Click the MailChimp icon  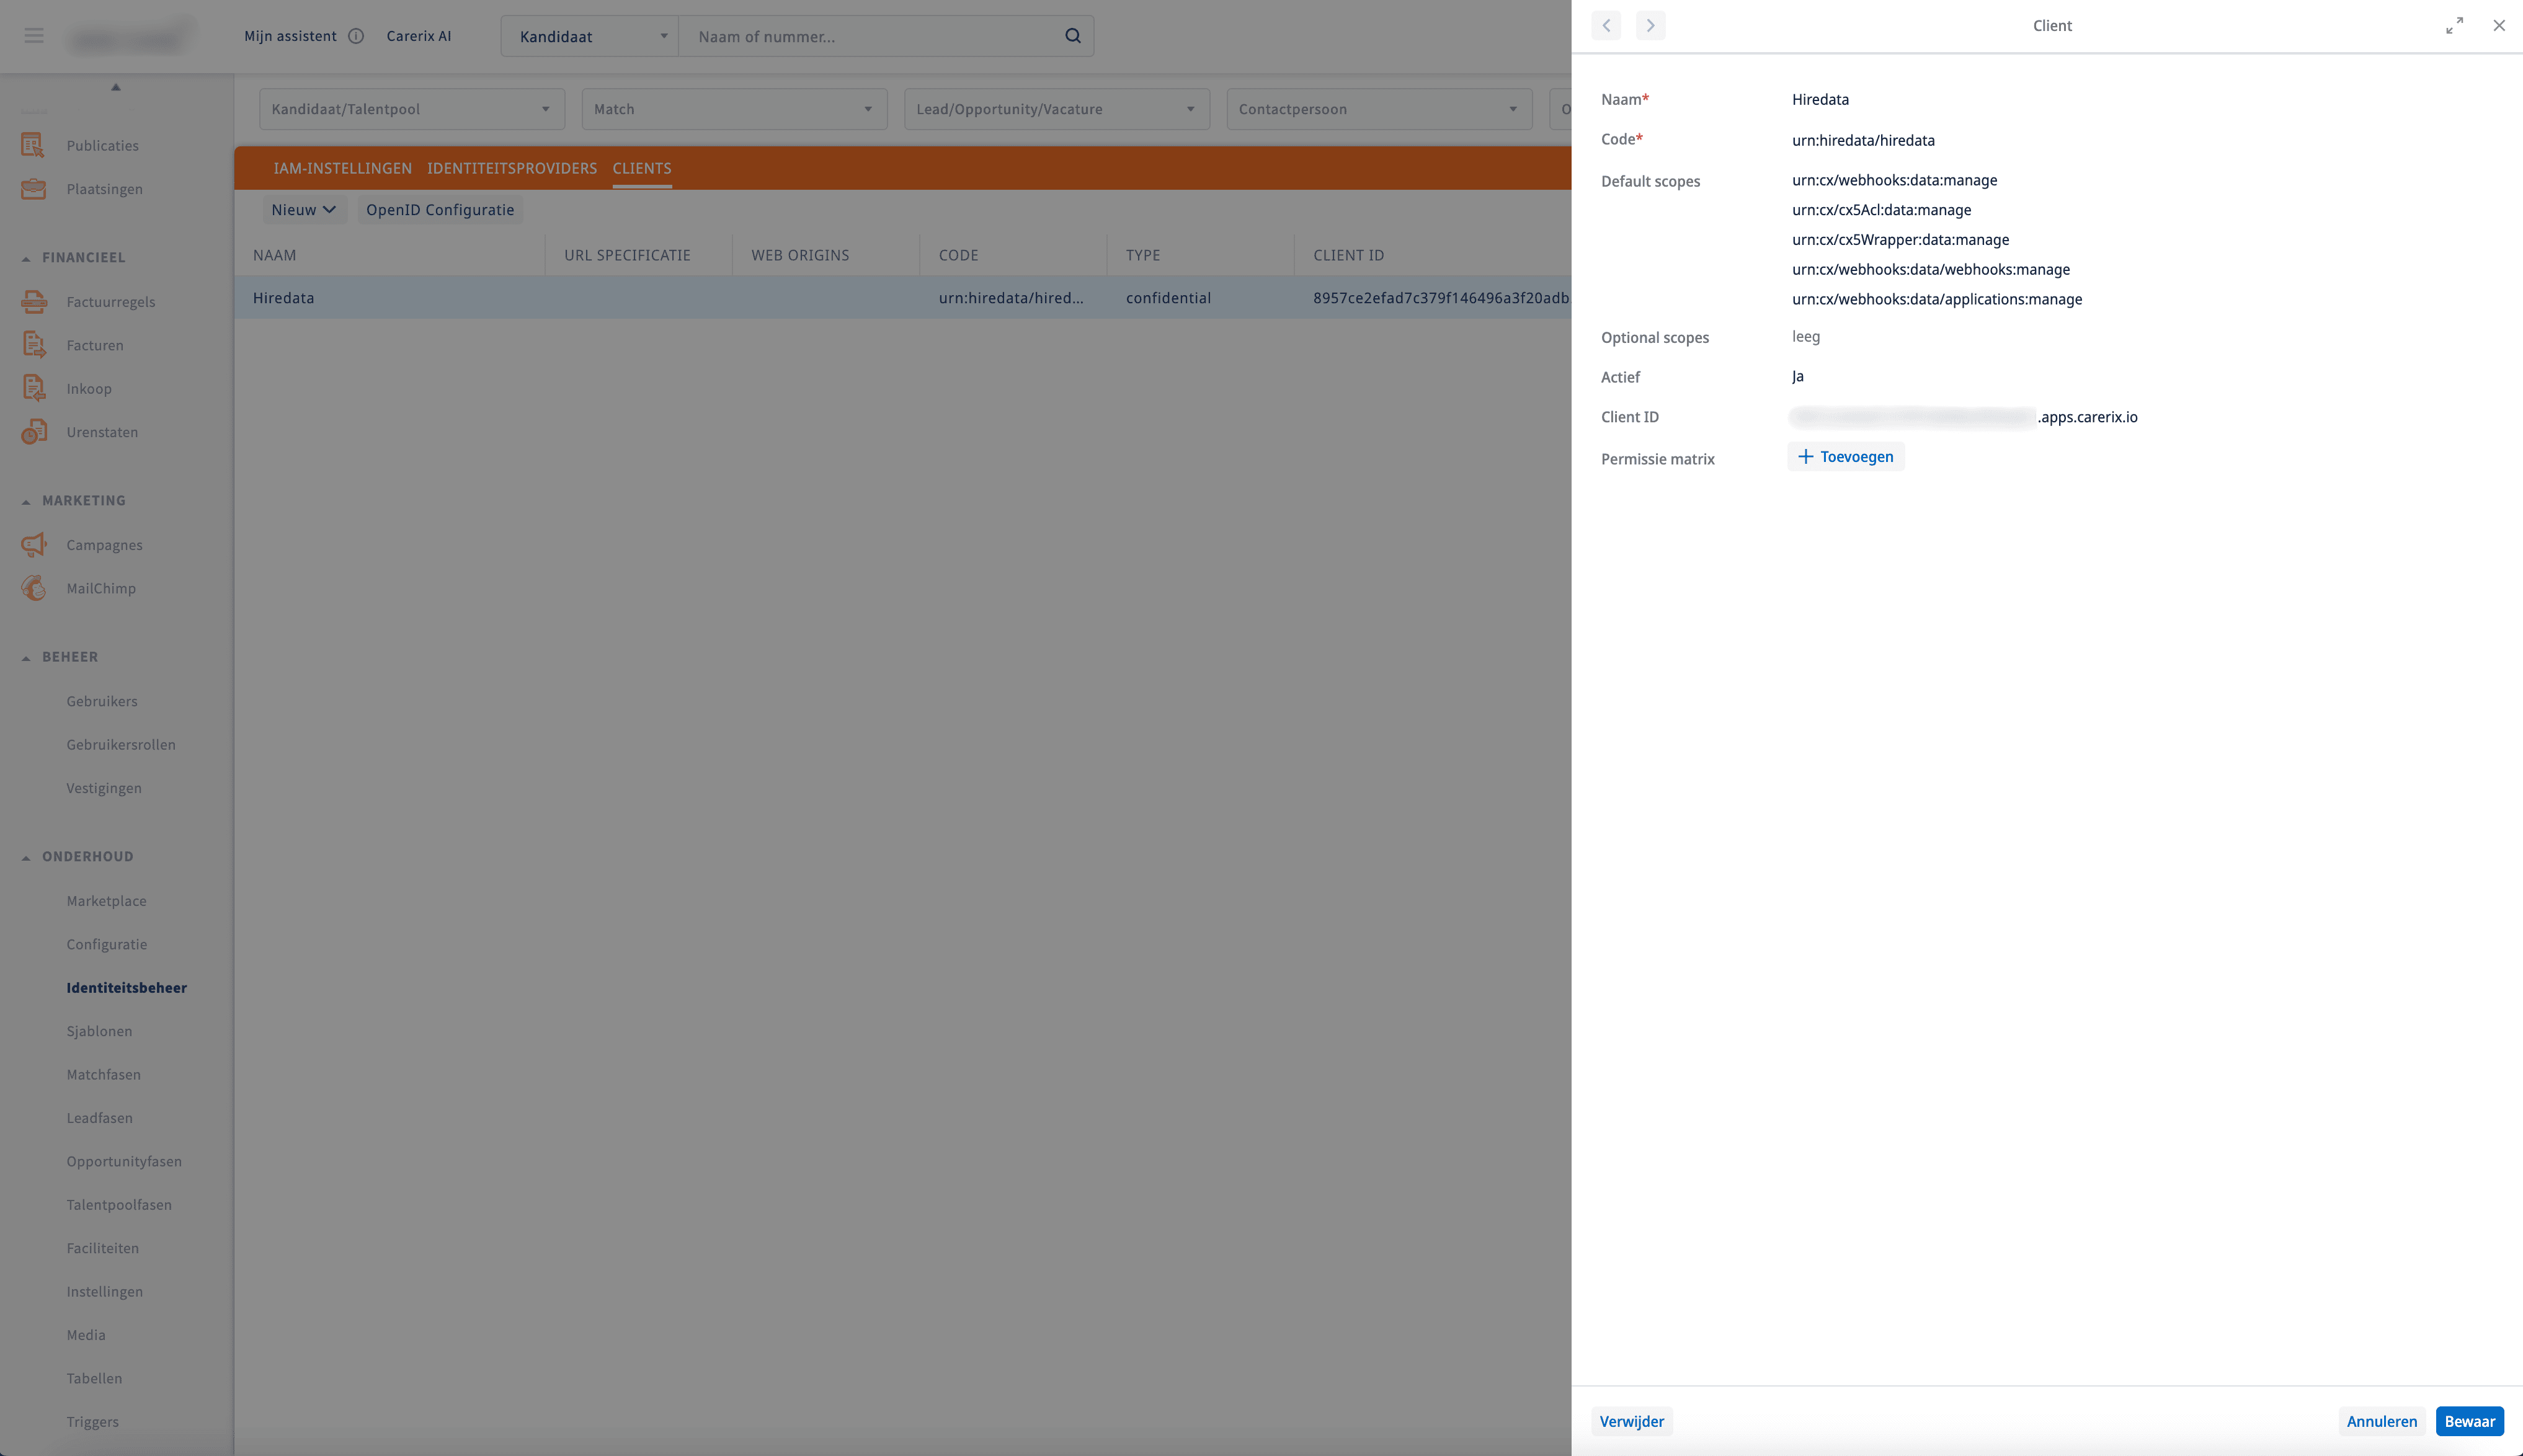coord(33,588)
